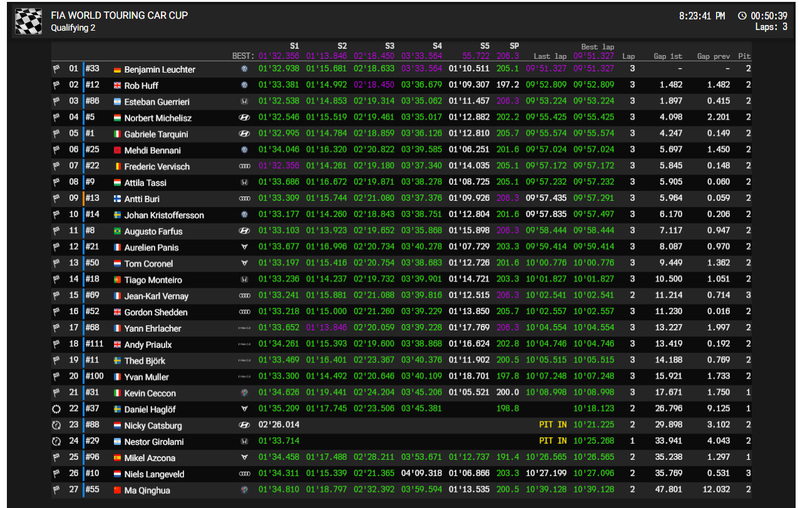
Task: Click the S3 column header
Action: tap(389, 46)
